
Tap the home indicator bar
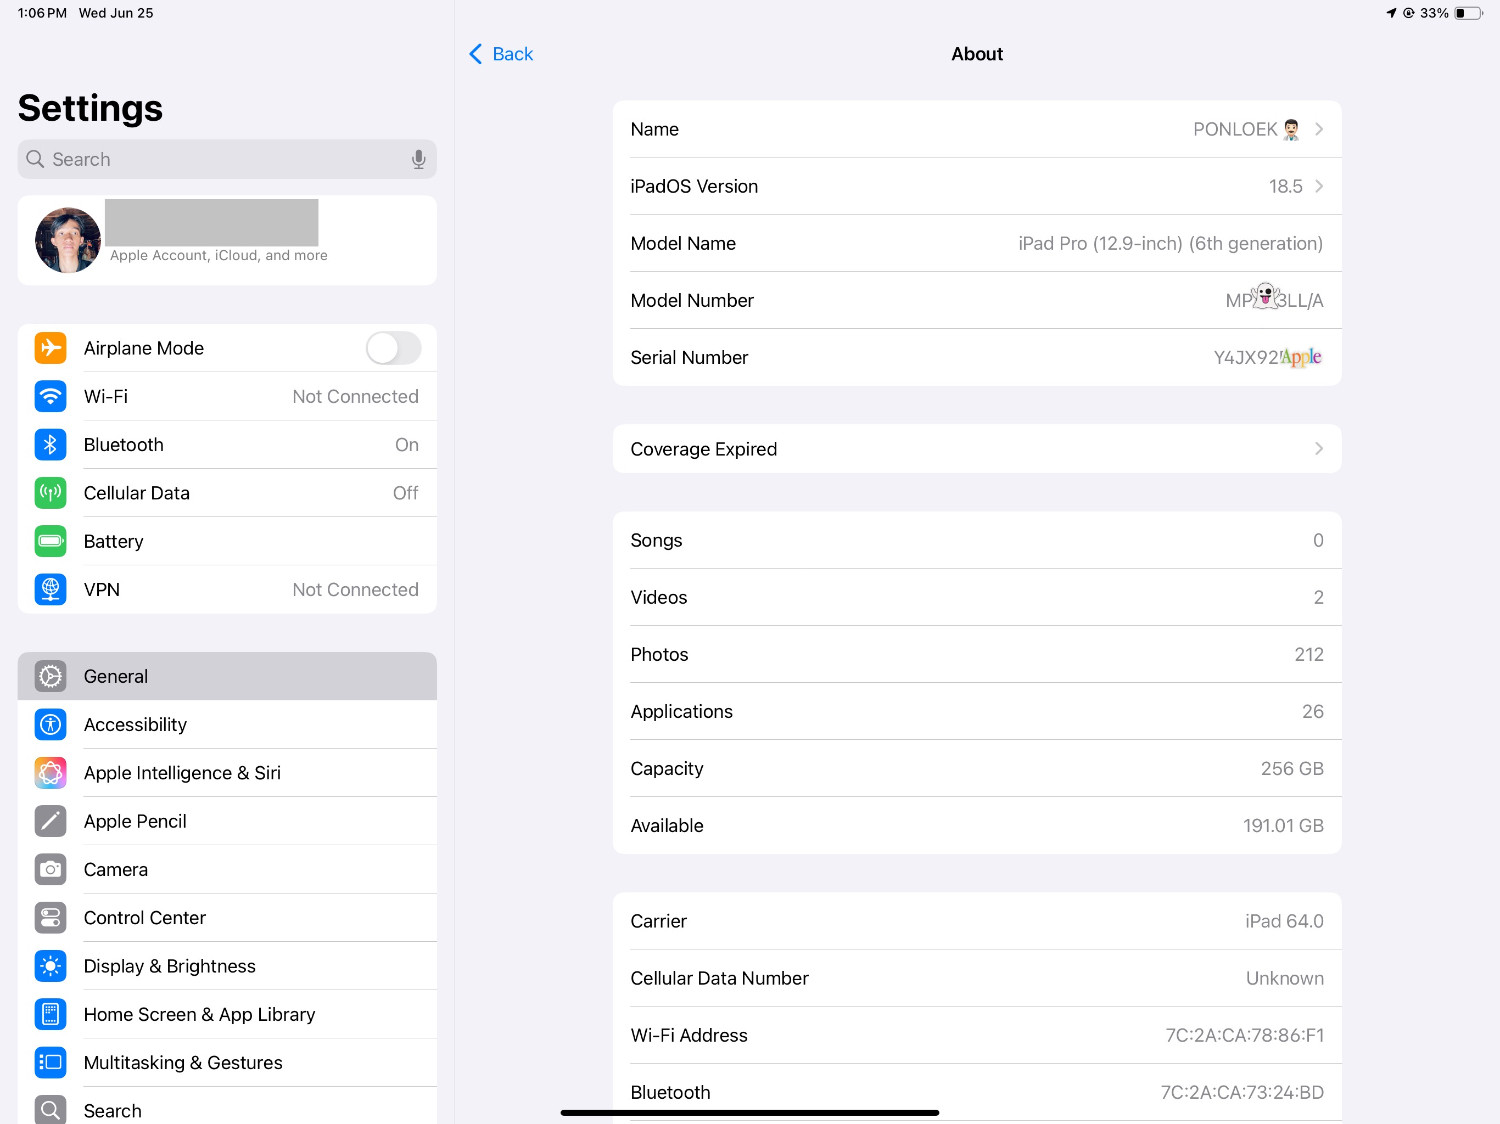(750, 1112)
